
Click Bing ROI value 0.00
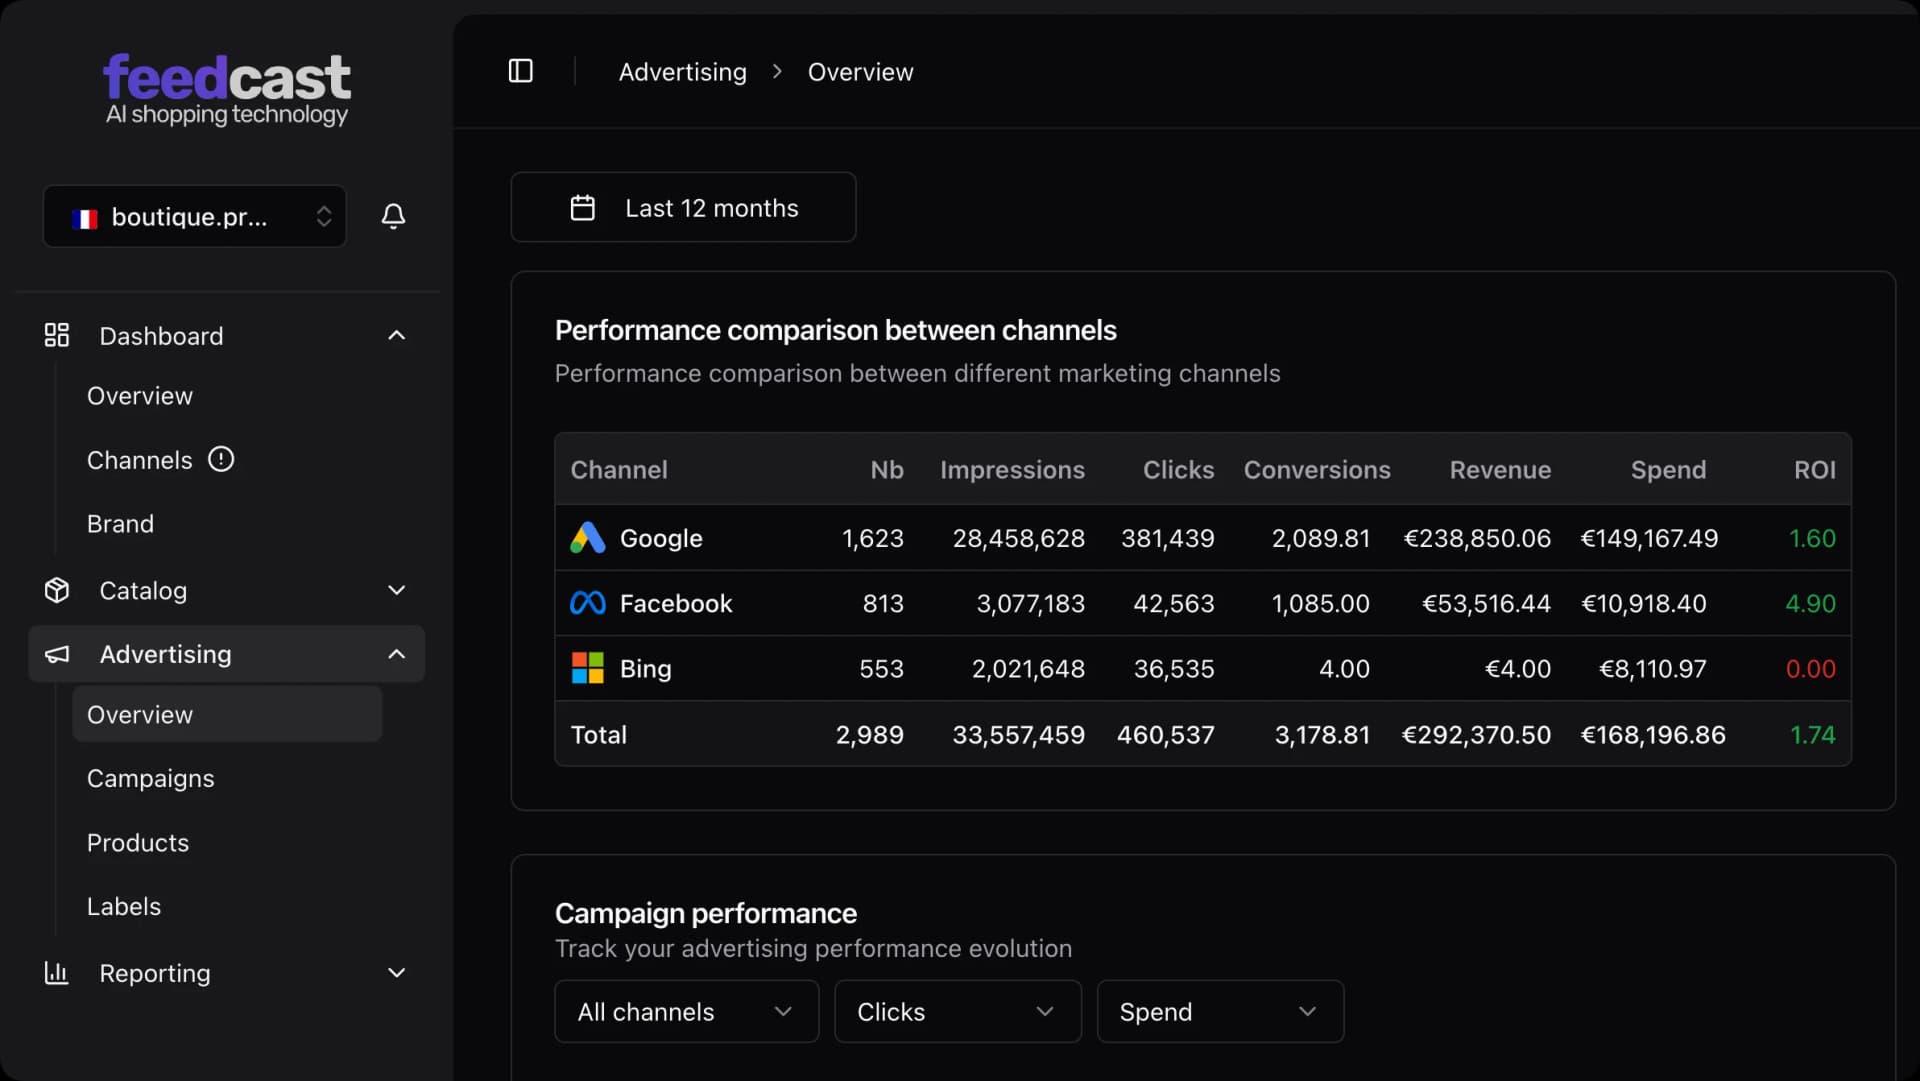1811,668
